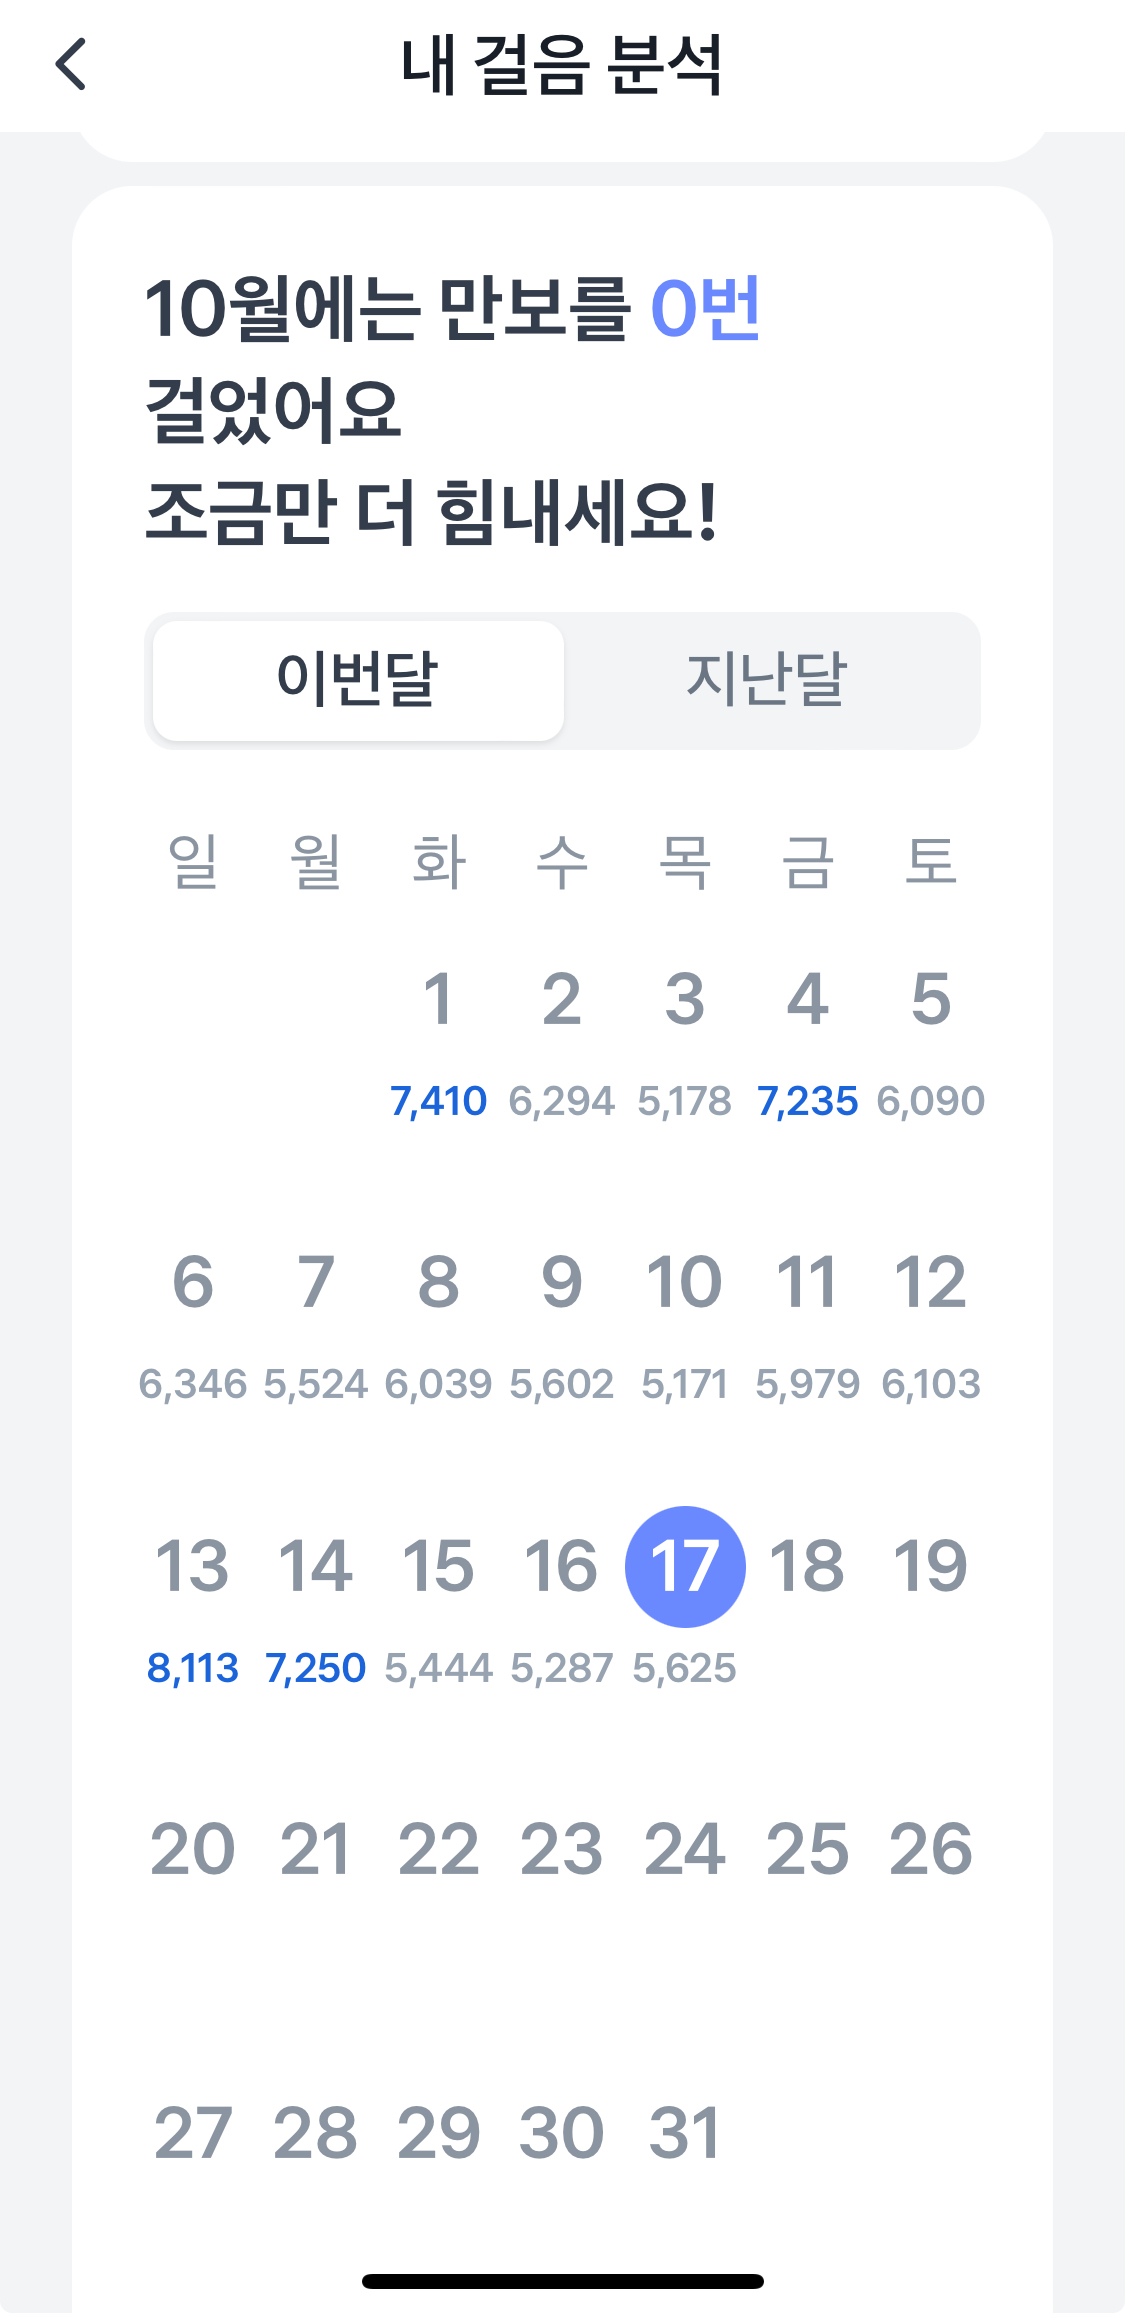The width and height of the screenshot is (1125, 2313).
Task: Select date 31 on calendar
Action: 684,2133
